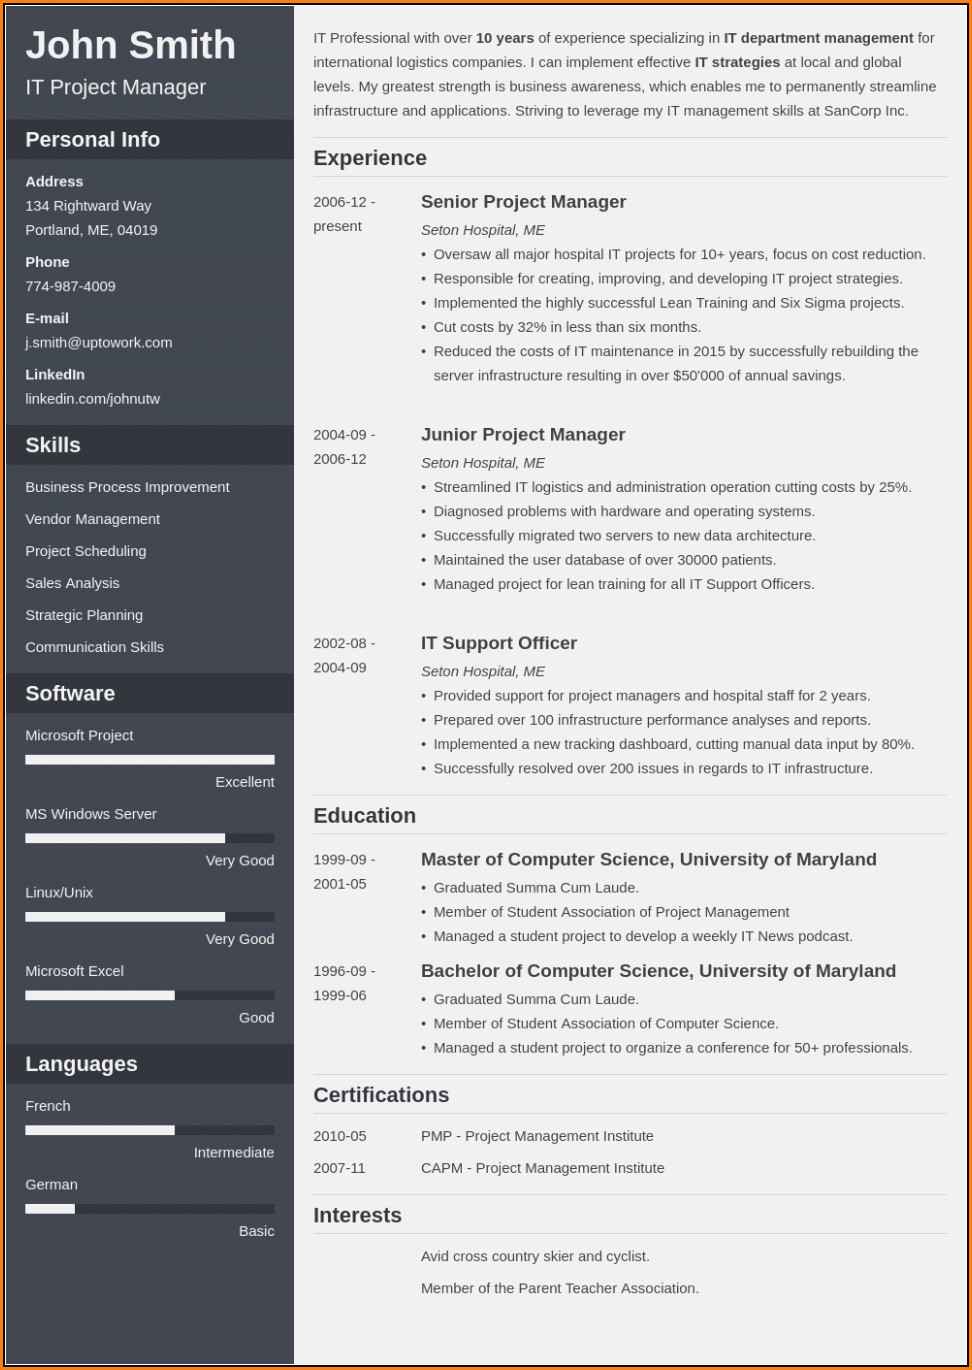Screen dimensions: 972x1370
Task: Click the Junior Project Manager job title
Action: [523, 435]
